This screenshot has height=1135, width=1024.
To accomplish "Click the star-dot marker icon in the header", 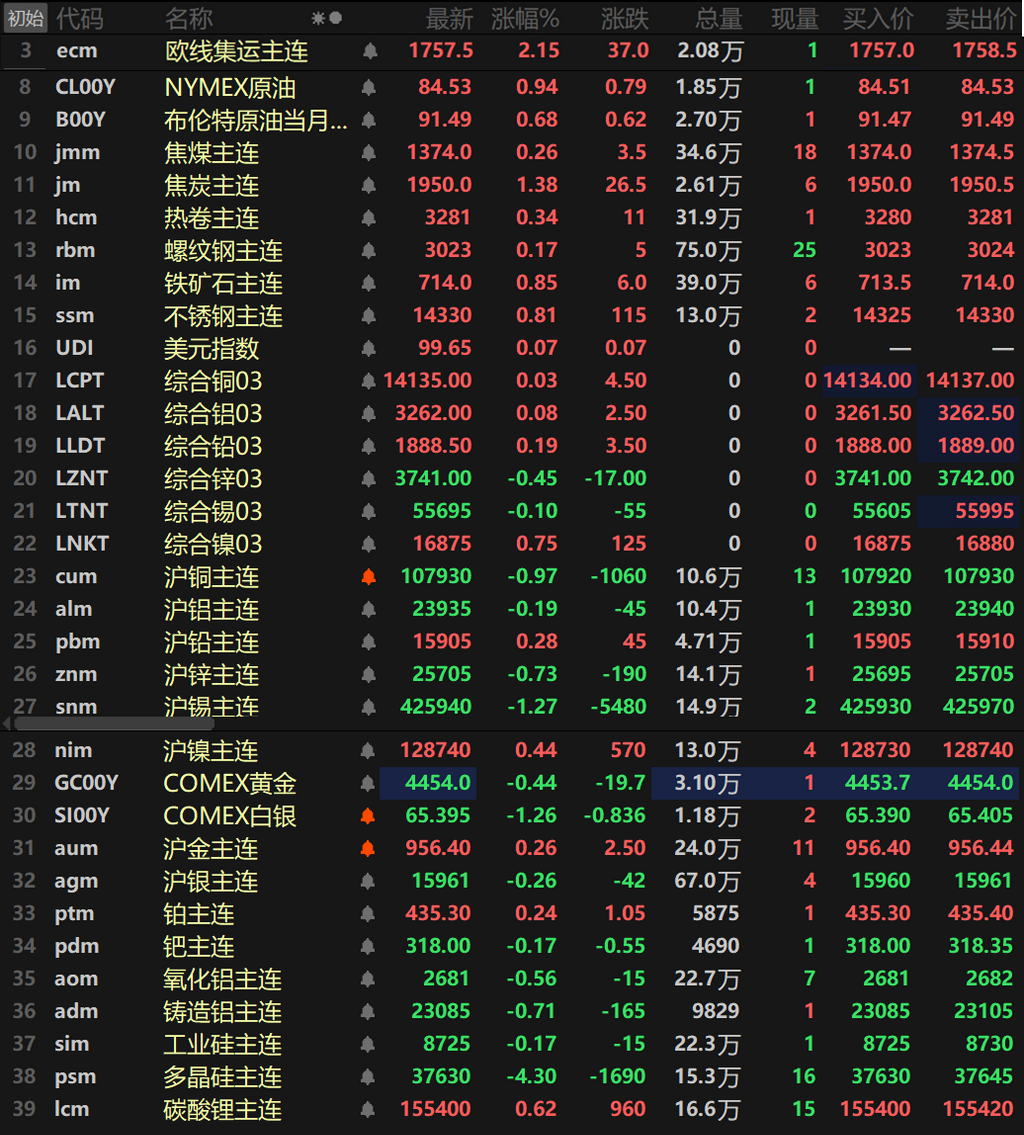I will pos(326,18).
